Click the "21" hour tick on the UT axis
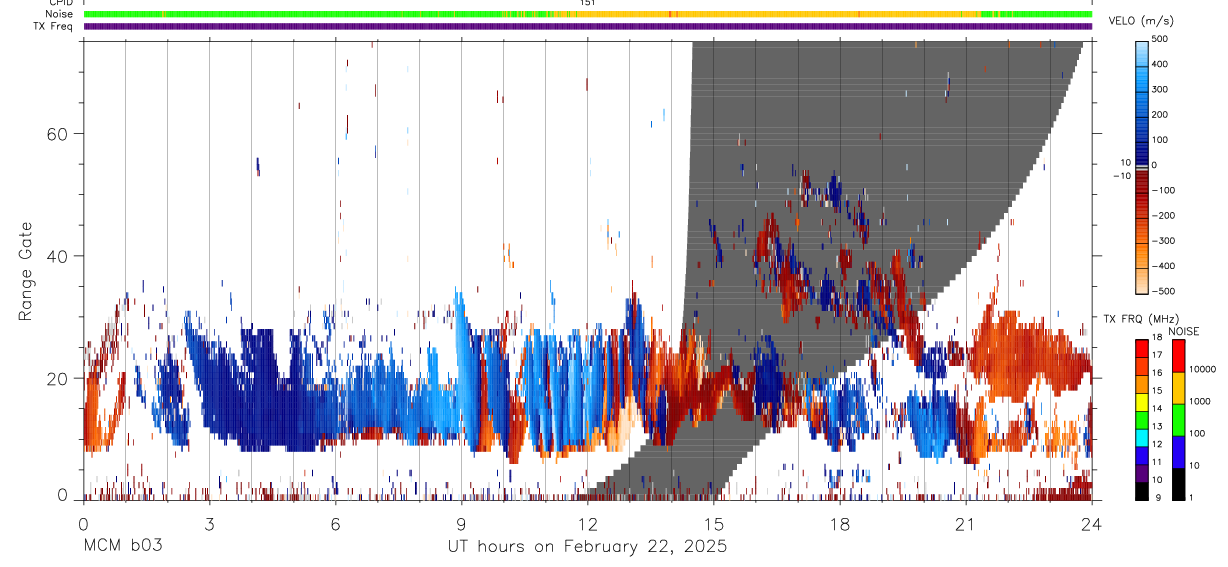Image resolution: width=1228 pixels, height=567 pixels. pos(966,523)
